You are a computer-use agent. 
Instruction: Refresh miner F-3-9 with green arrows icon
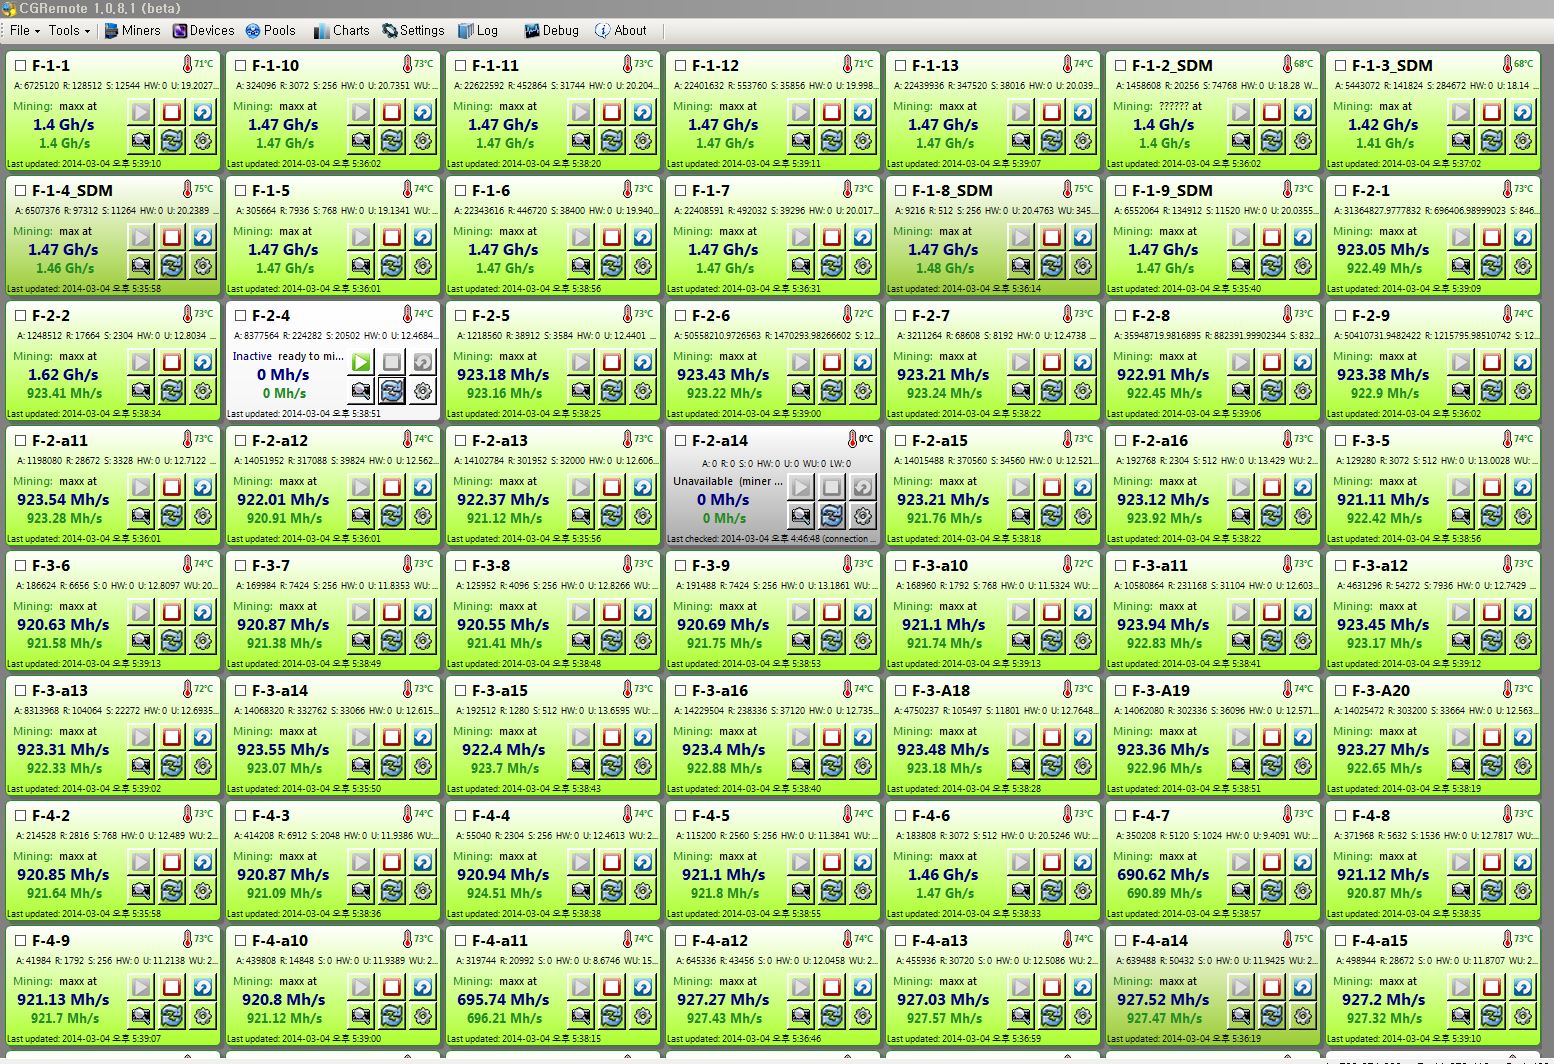(x=832, y=641)
